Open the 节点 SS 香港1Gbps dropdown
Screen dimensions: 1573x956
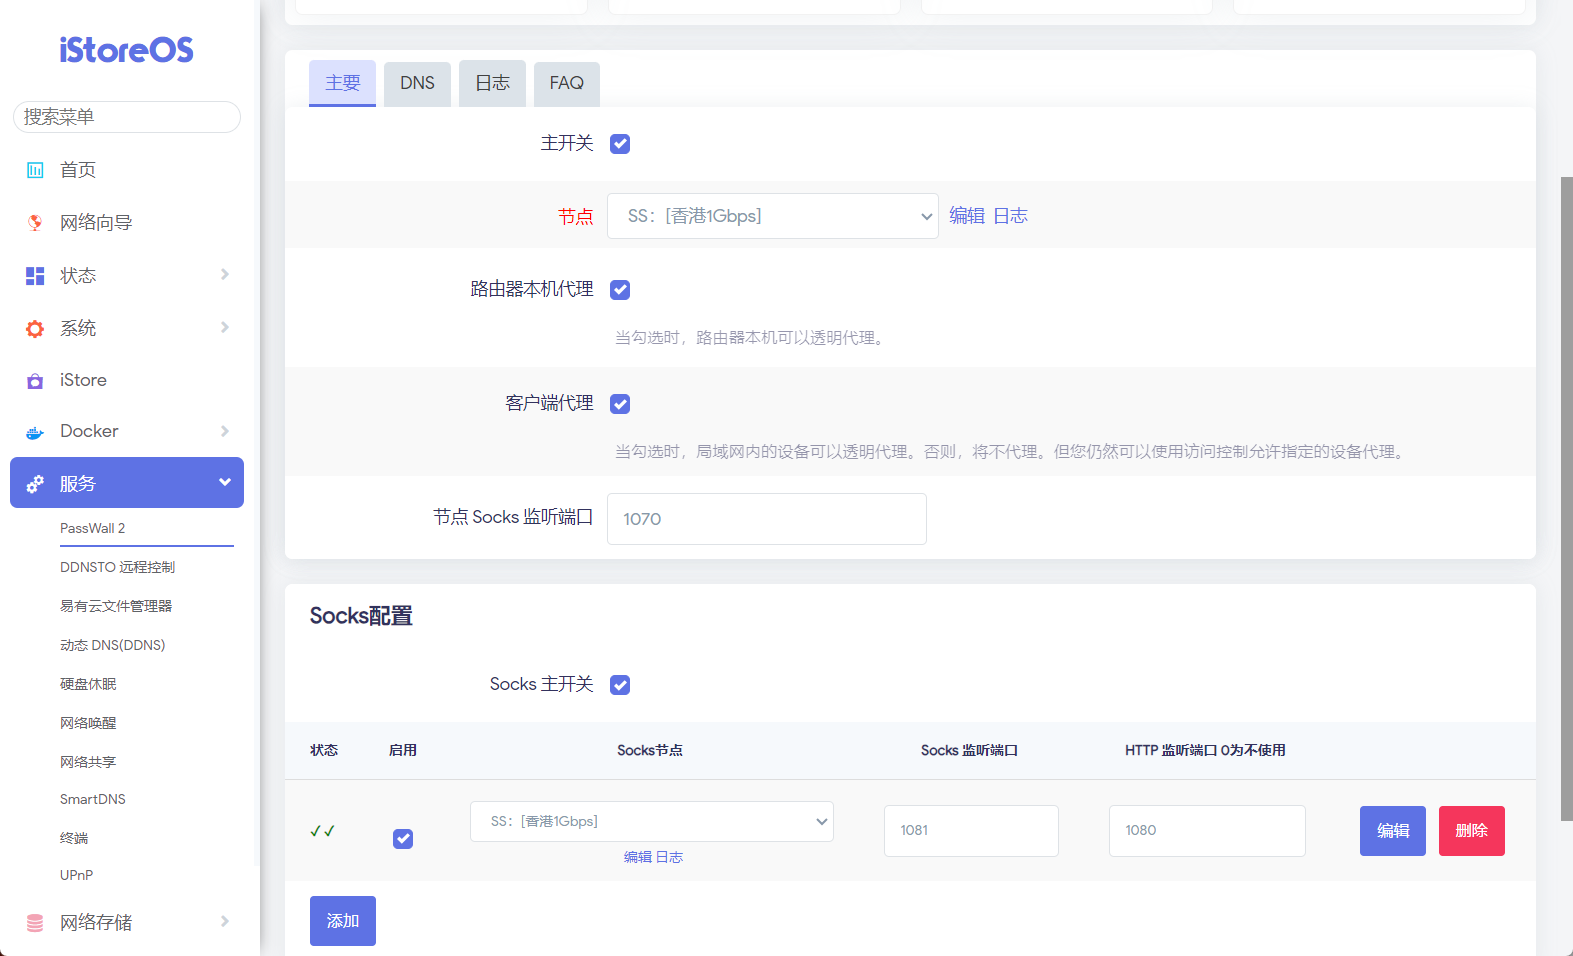pyautogui.click(x=773, y=216)
